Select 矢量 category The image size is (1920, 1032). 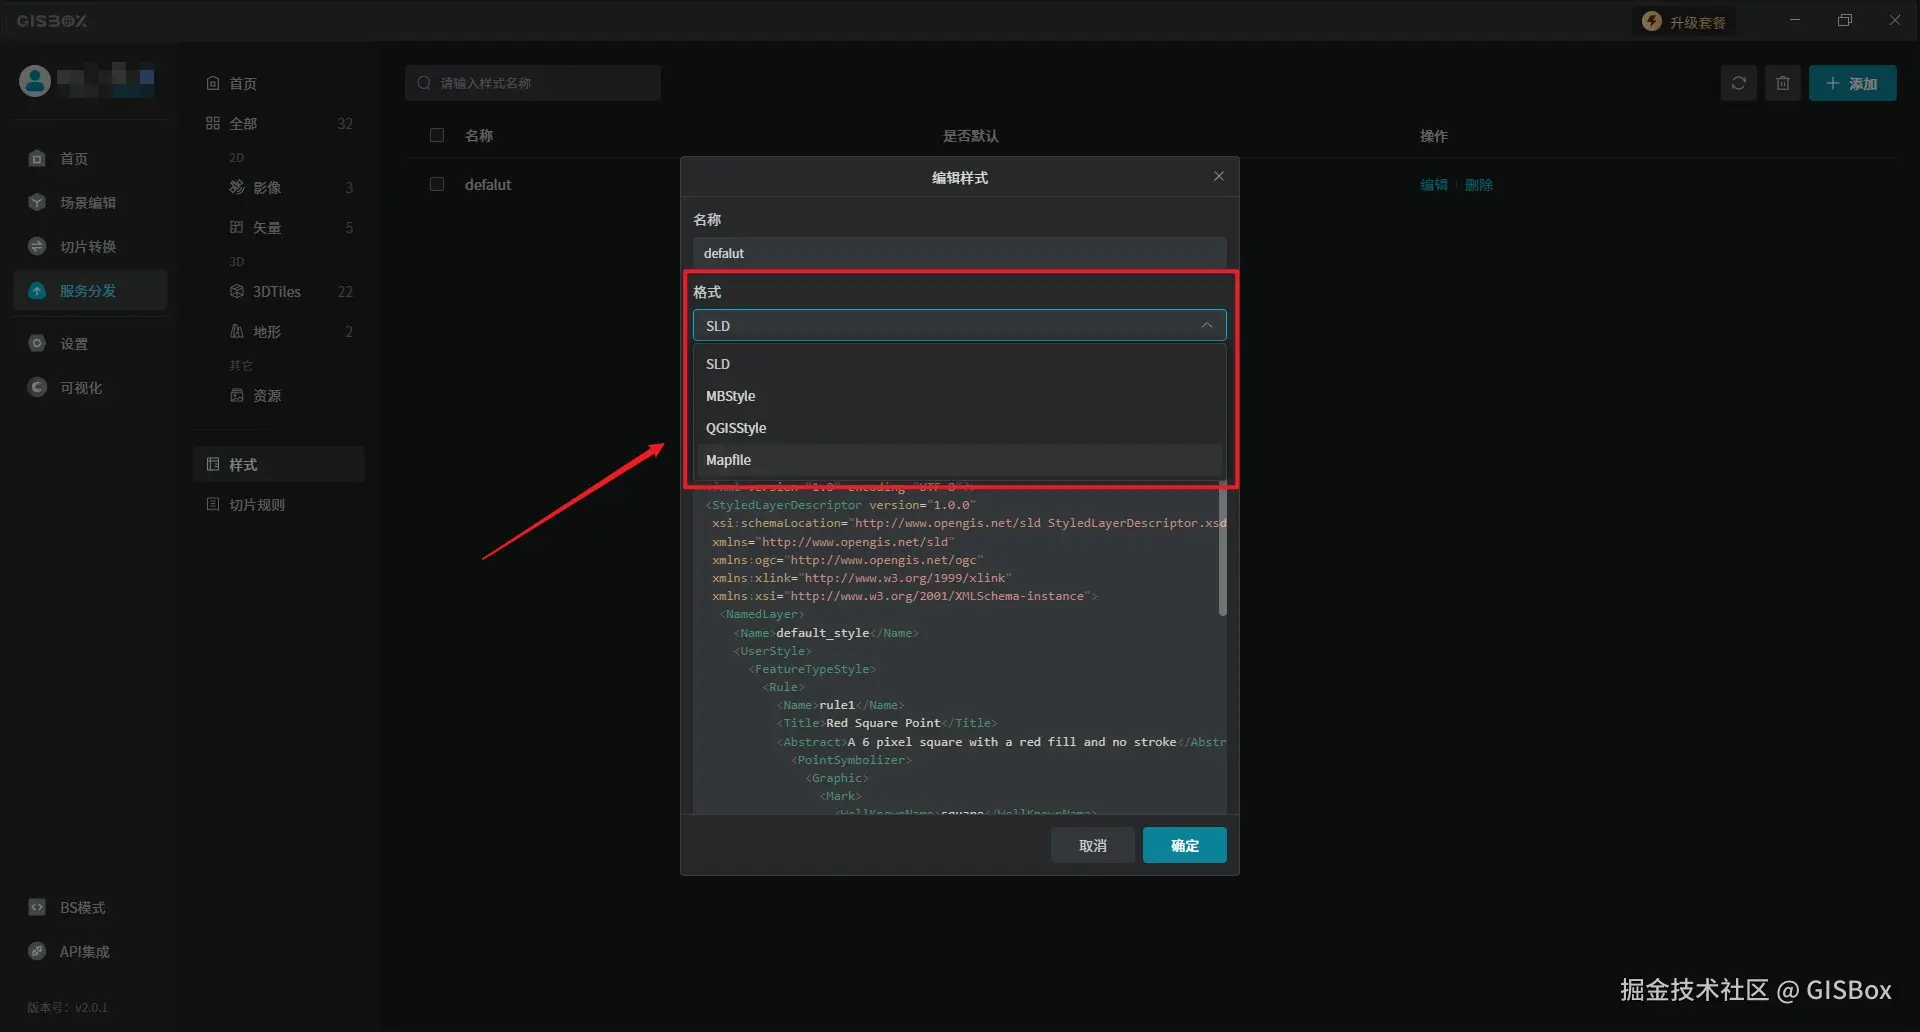pos(290,228)
